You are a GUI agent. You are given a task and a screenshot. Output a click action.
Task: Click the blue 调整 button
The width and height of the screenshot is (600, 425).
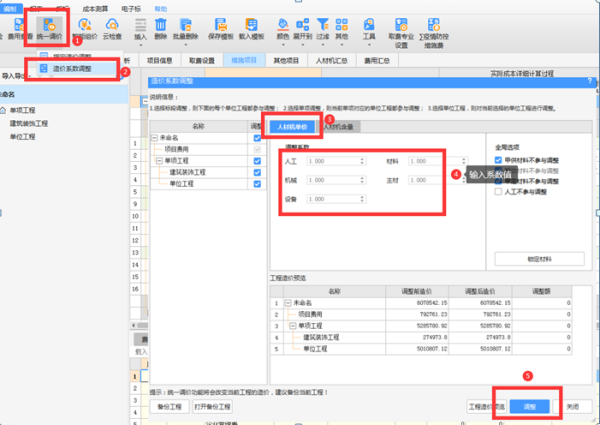pyautogui.click(x=528, y=407)
